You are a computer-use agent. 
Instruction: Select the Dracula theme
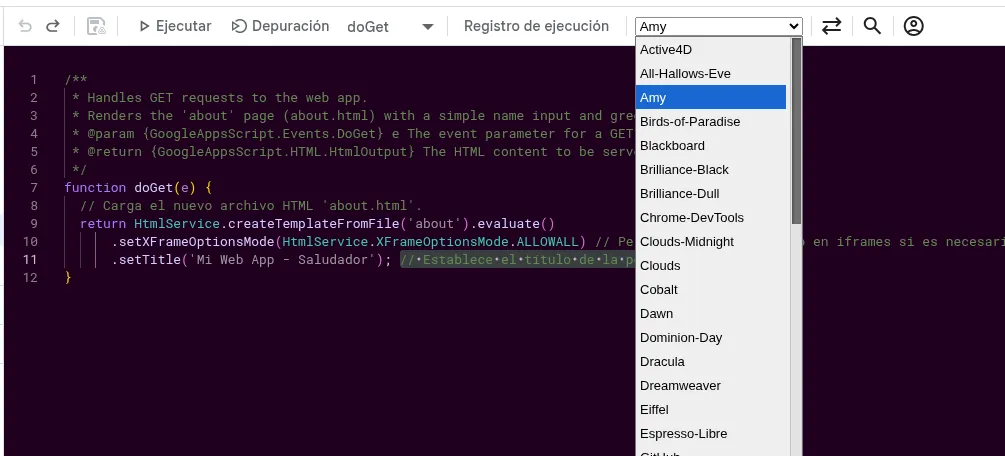[x=710, y=362]
